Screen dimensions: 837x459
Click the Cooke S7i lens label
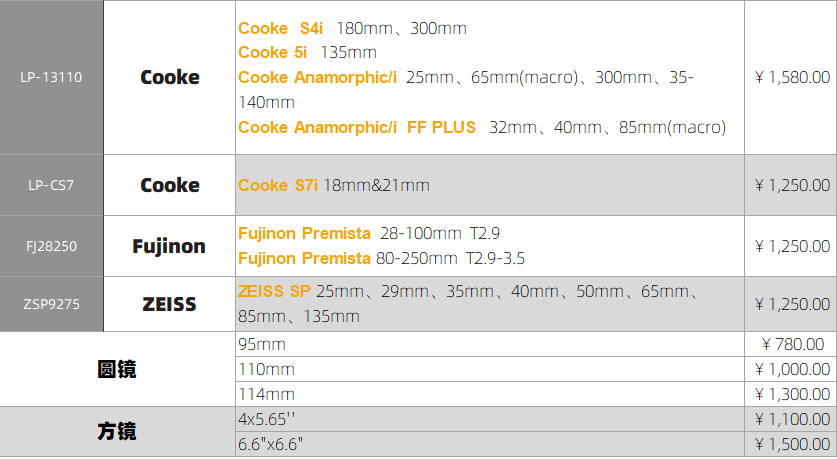pos(279,185)
